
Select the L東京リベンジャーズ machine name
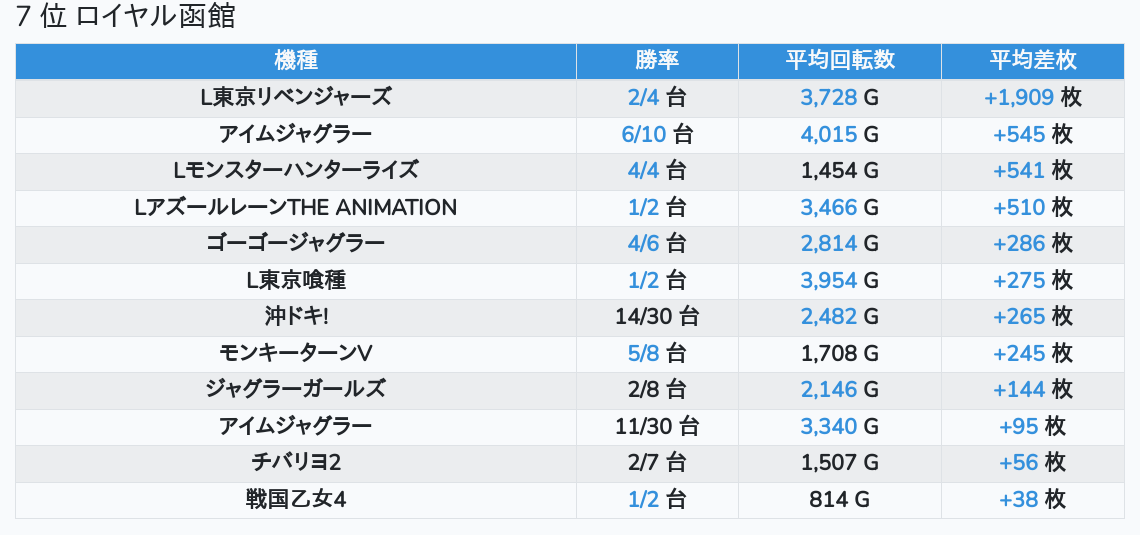coord(295,98)
